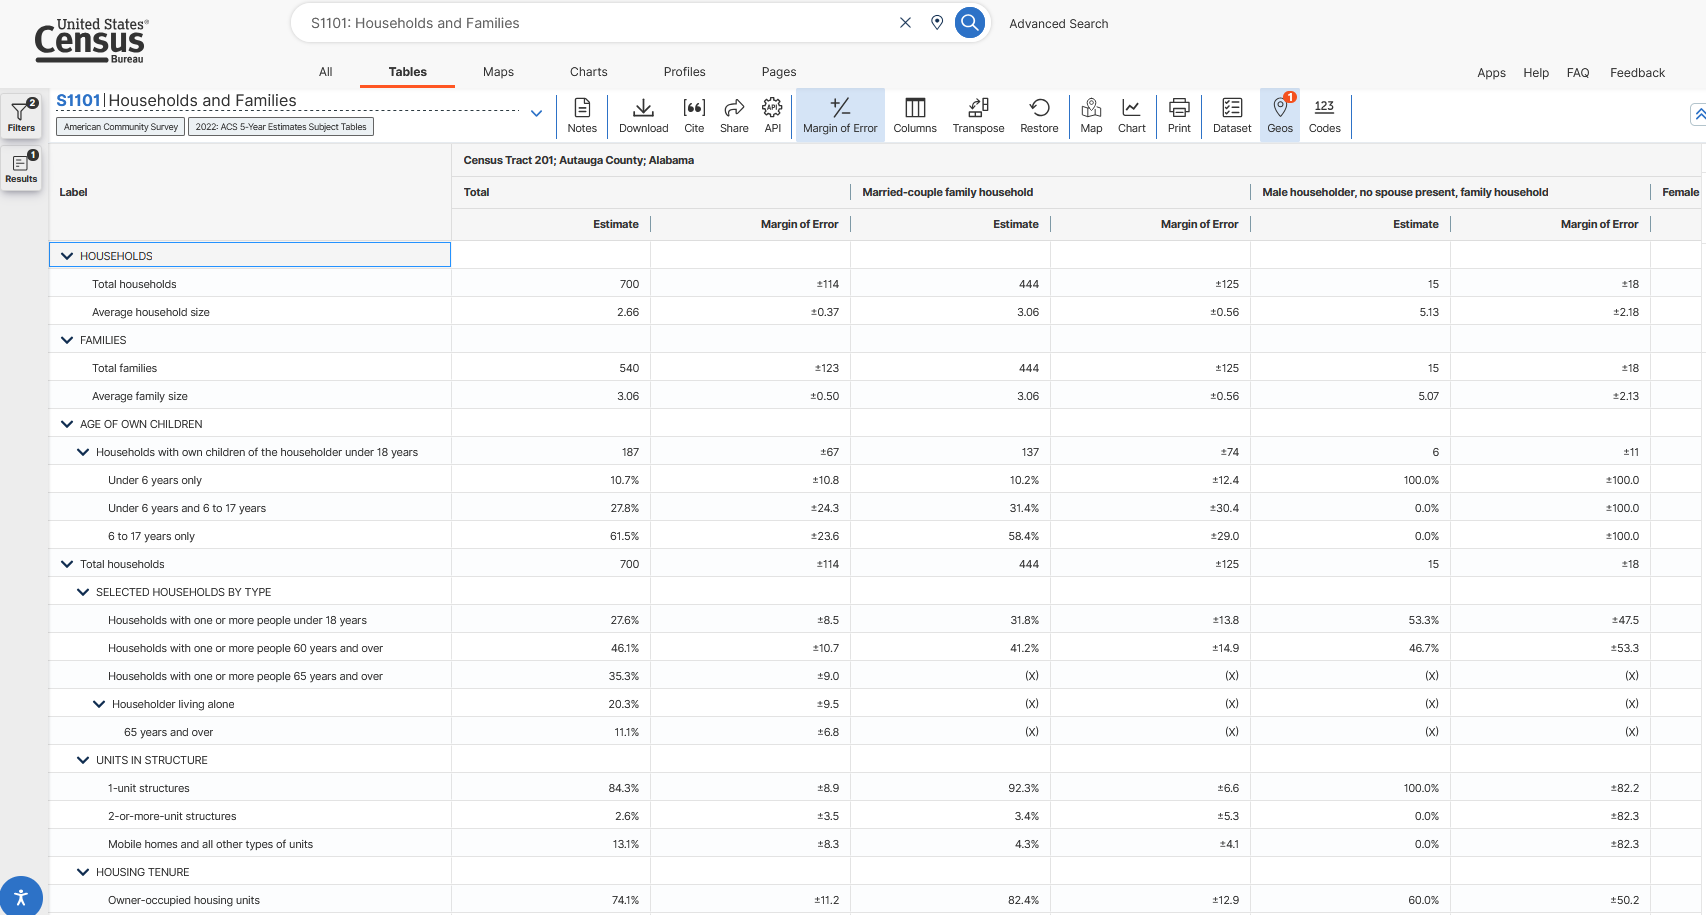Collapse the AGE OF OWN CHILDREN section
Image resolution: width=1706 pixels, height=915 pixels.
click(x=66, y=423)
